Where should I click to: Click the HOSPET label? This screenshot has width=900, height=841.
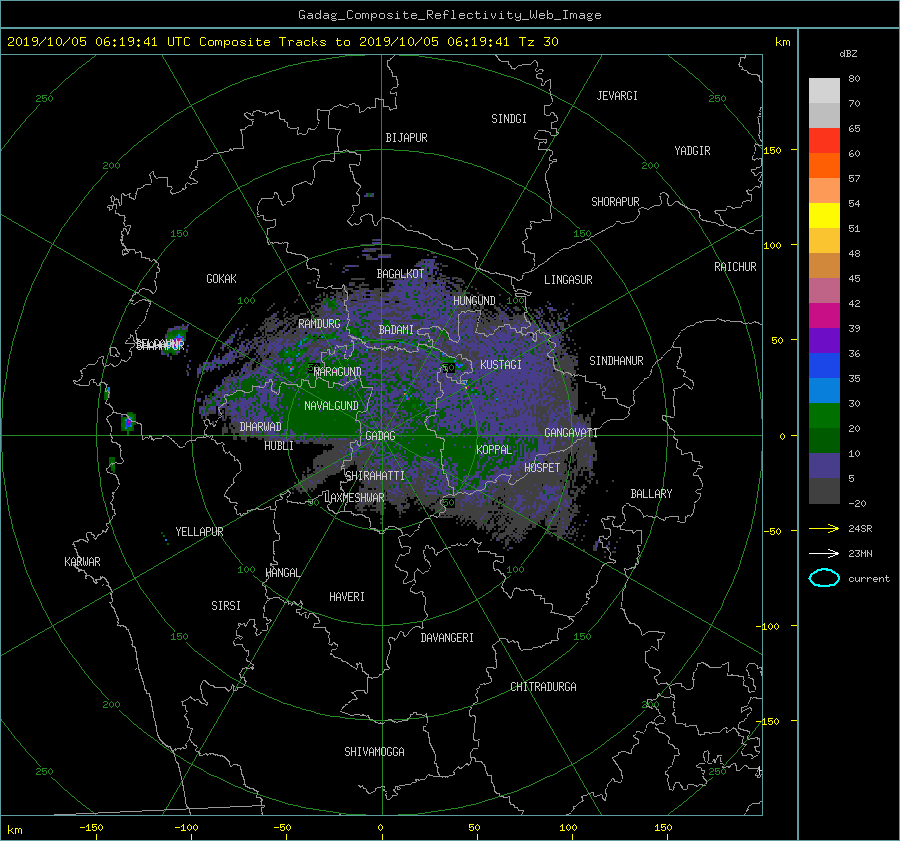pos(542,468)
